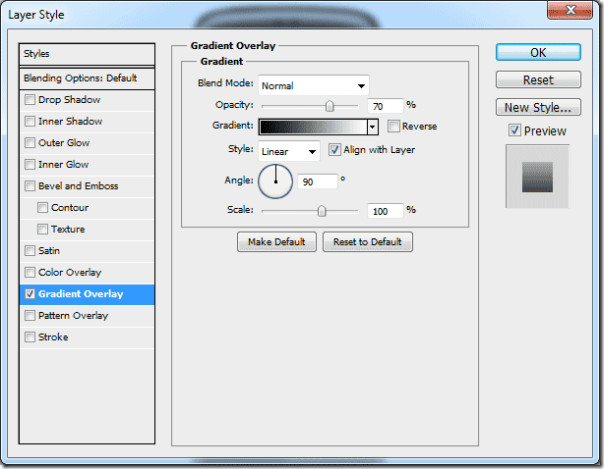604x469 pixels.
Task: Open the Style Linear dropdown
Action: tap(289, 151)
